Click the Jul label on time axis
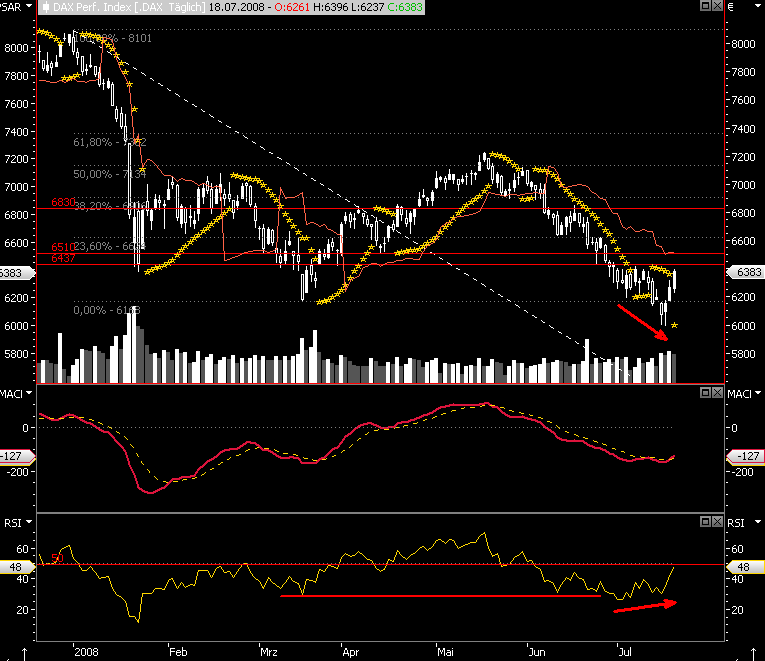Image resolution: width=765 pixels, height=661 pixels. point(625,652)
